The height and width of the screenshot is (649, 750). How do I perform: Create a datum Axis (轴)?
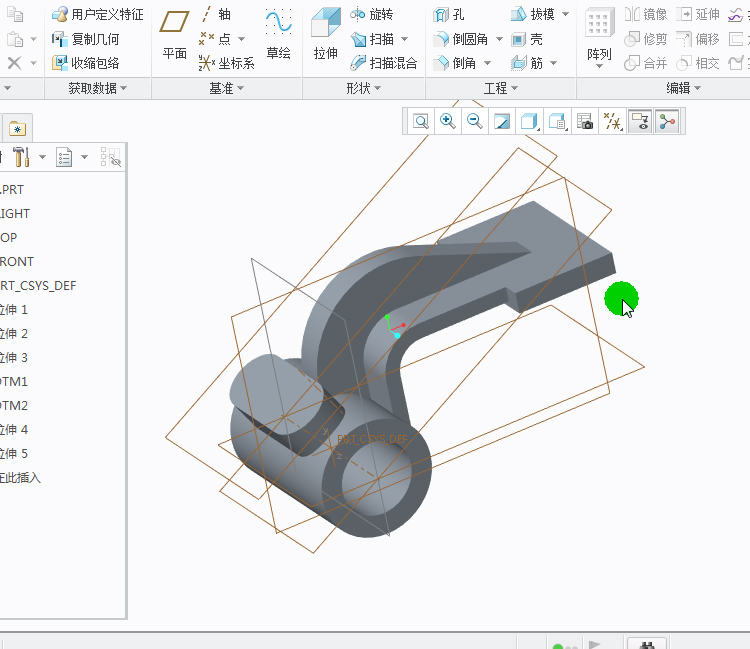coord(216,14)
